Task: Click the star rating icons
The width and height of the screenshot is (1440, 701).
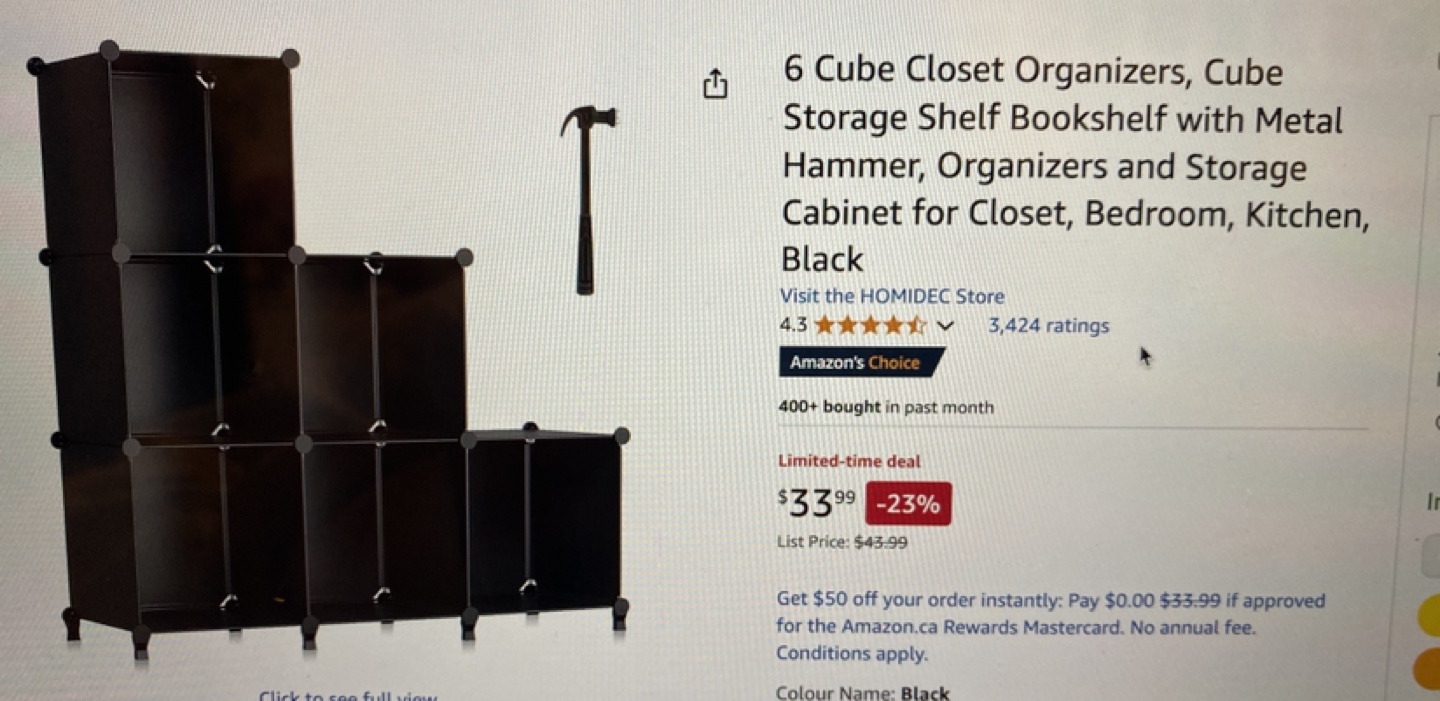Action: (x=870, y=325)
